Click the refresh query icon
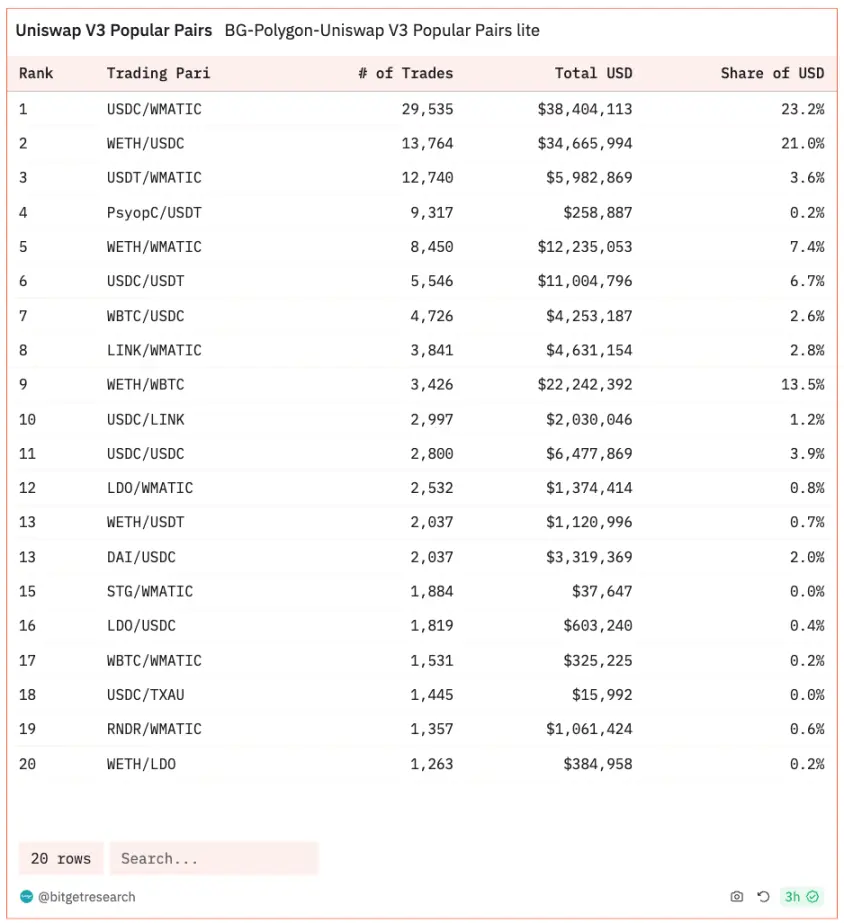The width and height of the screenshot is (844, 923). point(763,897)
